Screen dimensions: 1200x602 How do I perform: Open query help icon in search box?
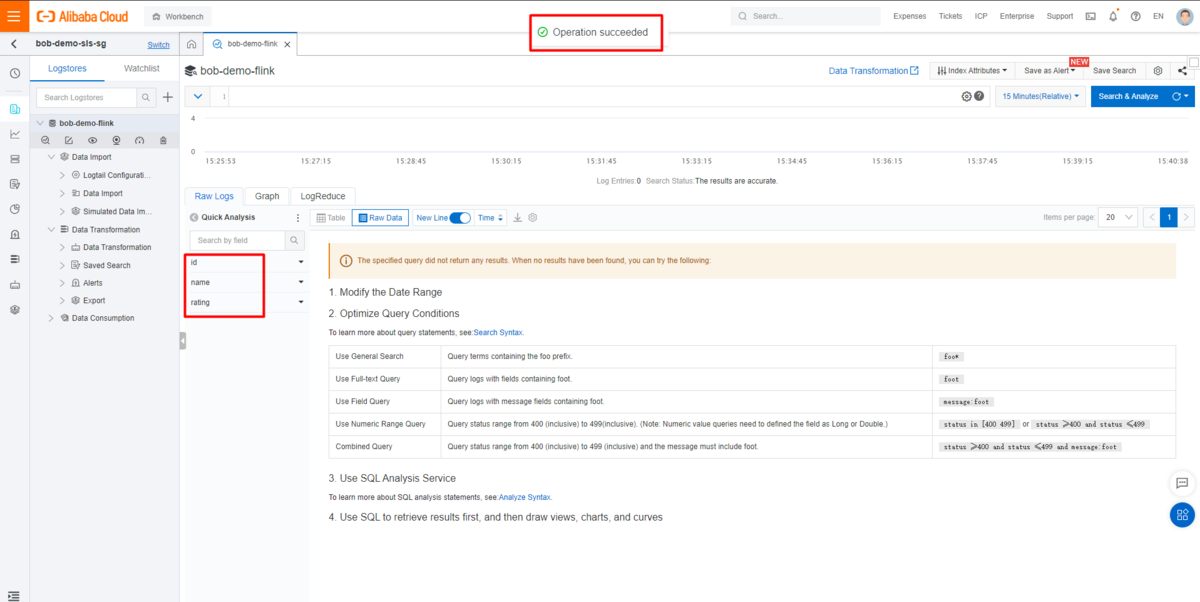click(979, 96)
